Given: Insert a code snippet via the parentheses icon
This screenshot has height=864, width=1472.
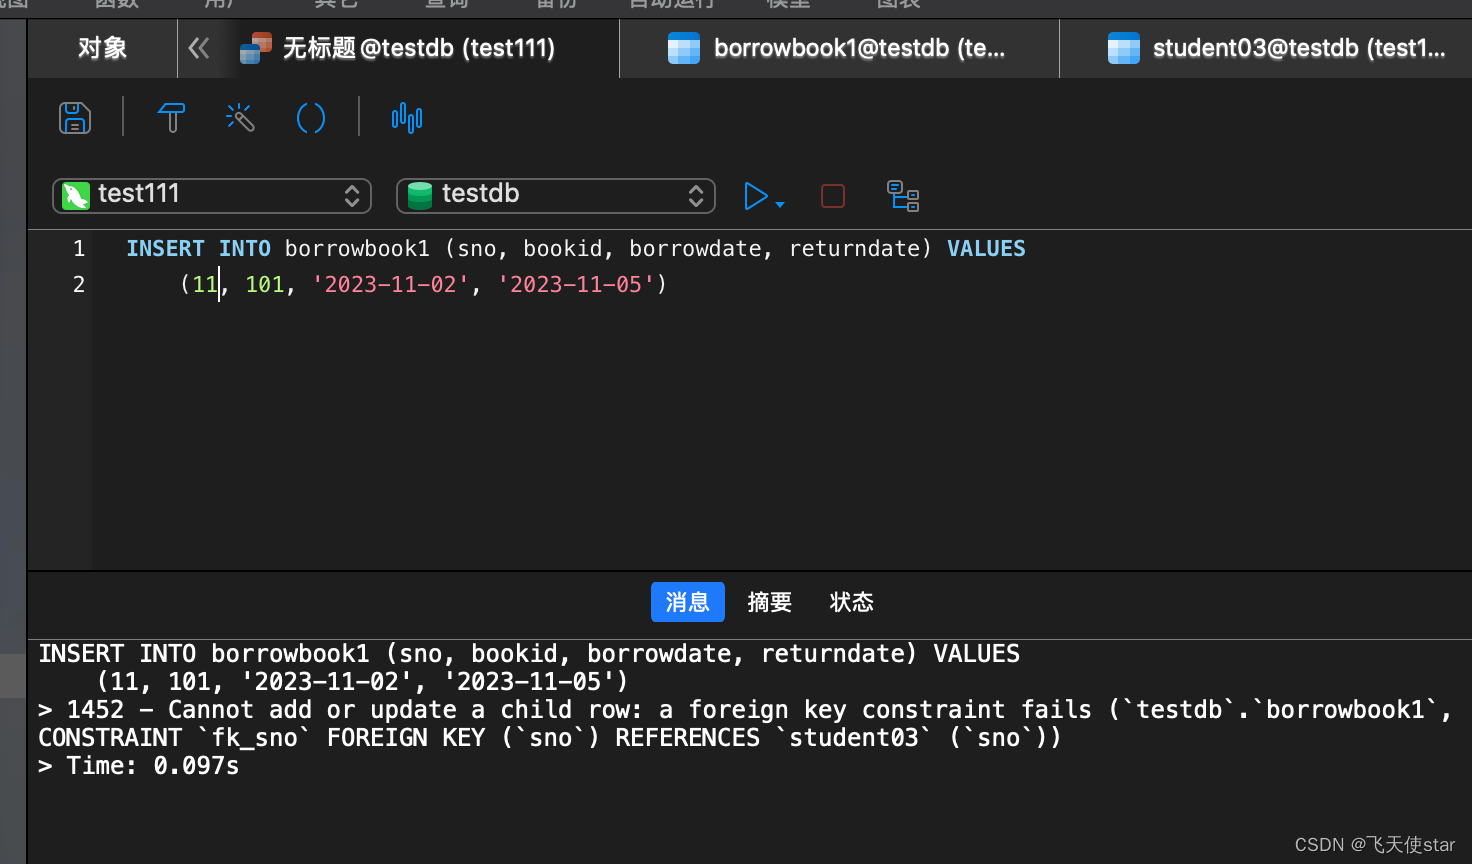Looking at the screenshot, I should point(311,118).
